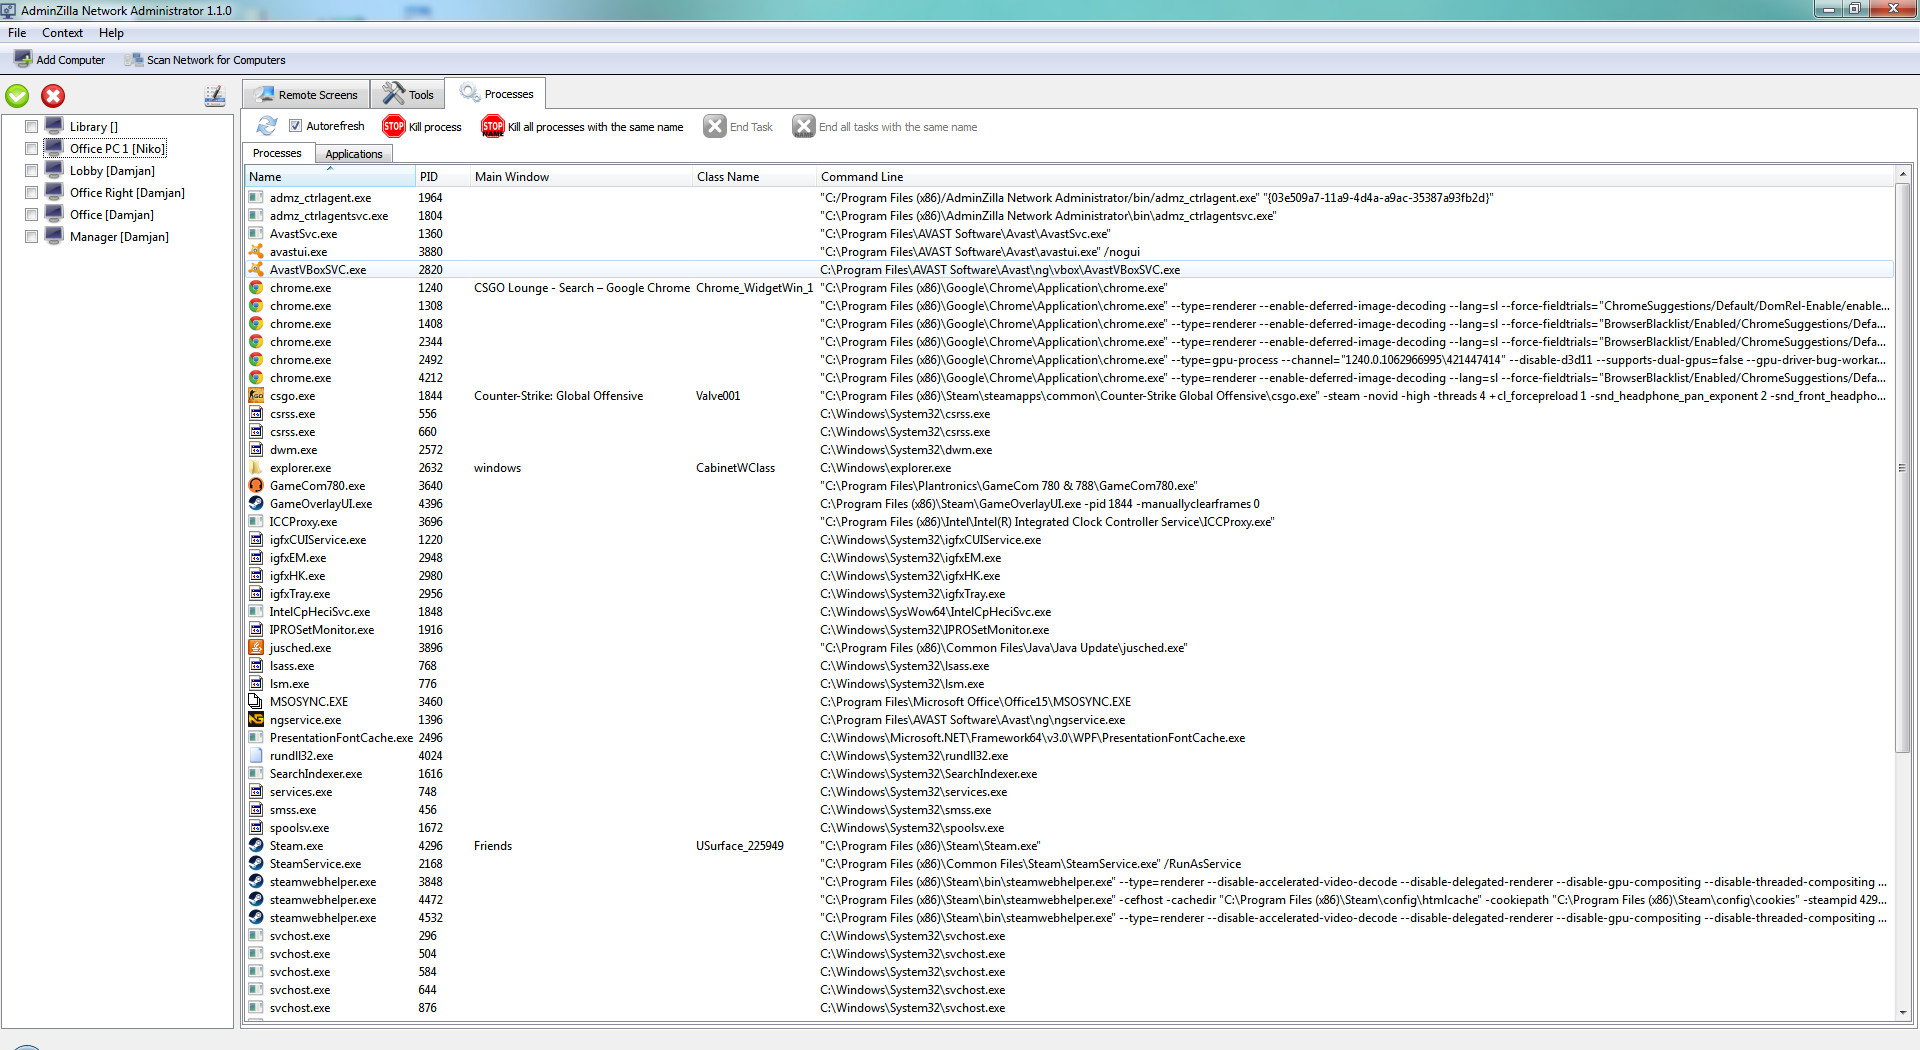
Task: Sort by the Main Window column header
Action: [581, 177]
